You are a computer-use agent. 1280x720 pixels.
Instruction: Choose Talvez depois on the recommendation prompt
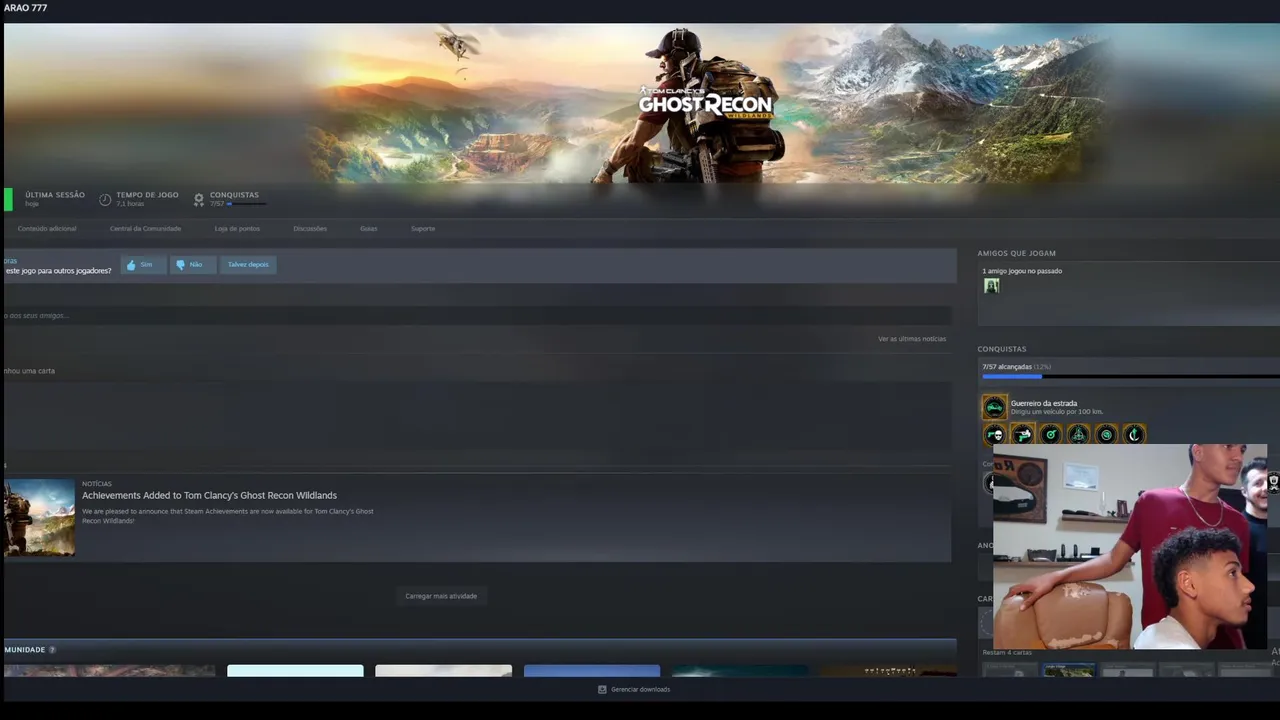pos(248,264)
